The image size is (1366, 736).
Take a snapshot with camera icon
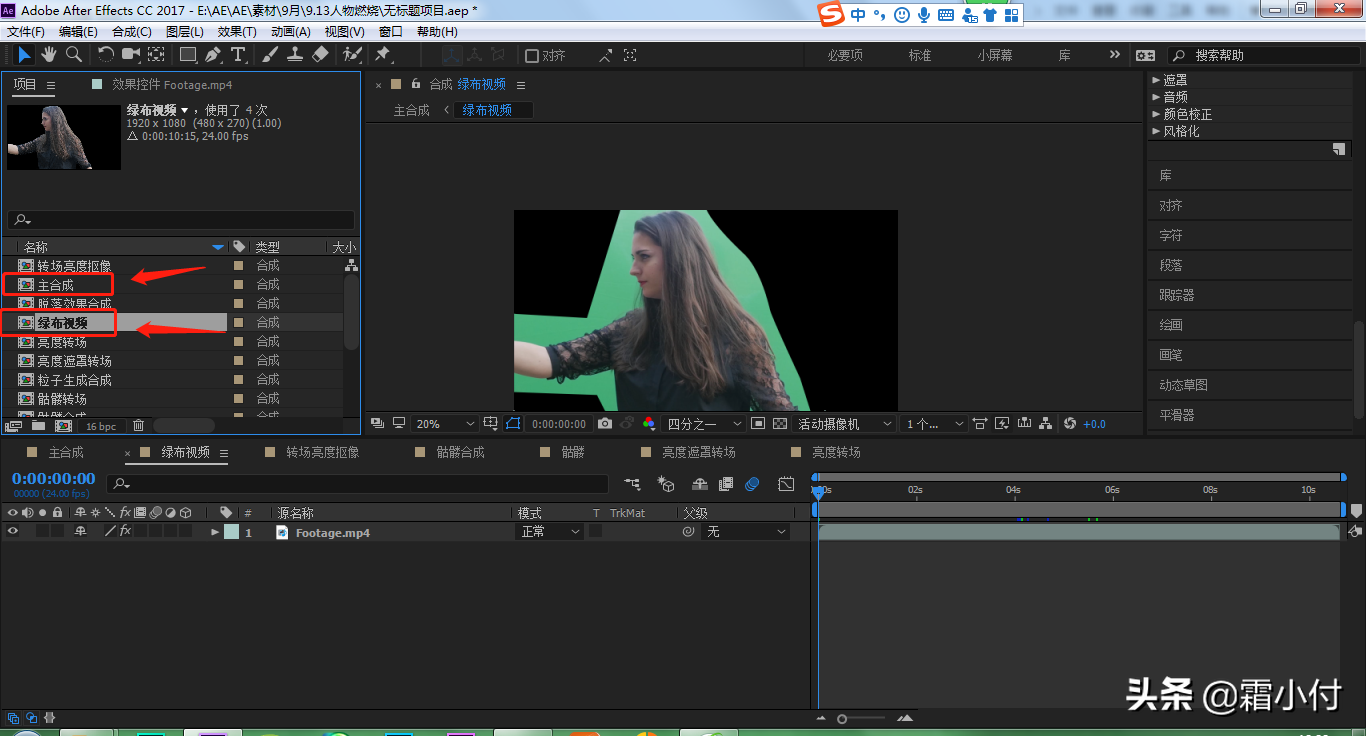click(605, 424)
